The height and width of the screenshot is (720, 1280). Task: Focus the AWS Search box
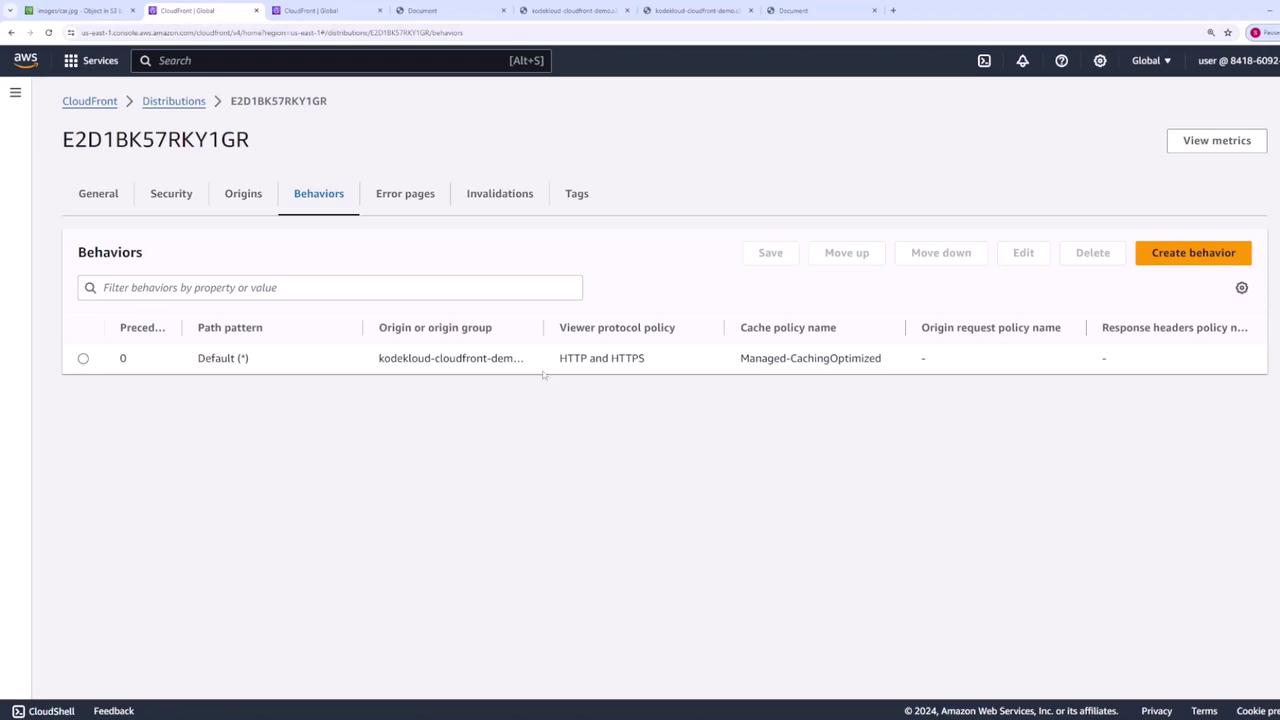[341, 61]
